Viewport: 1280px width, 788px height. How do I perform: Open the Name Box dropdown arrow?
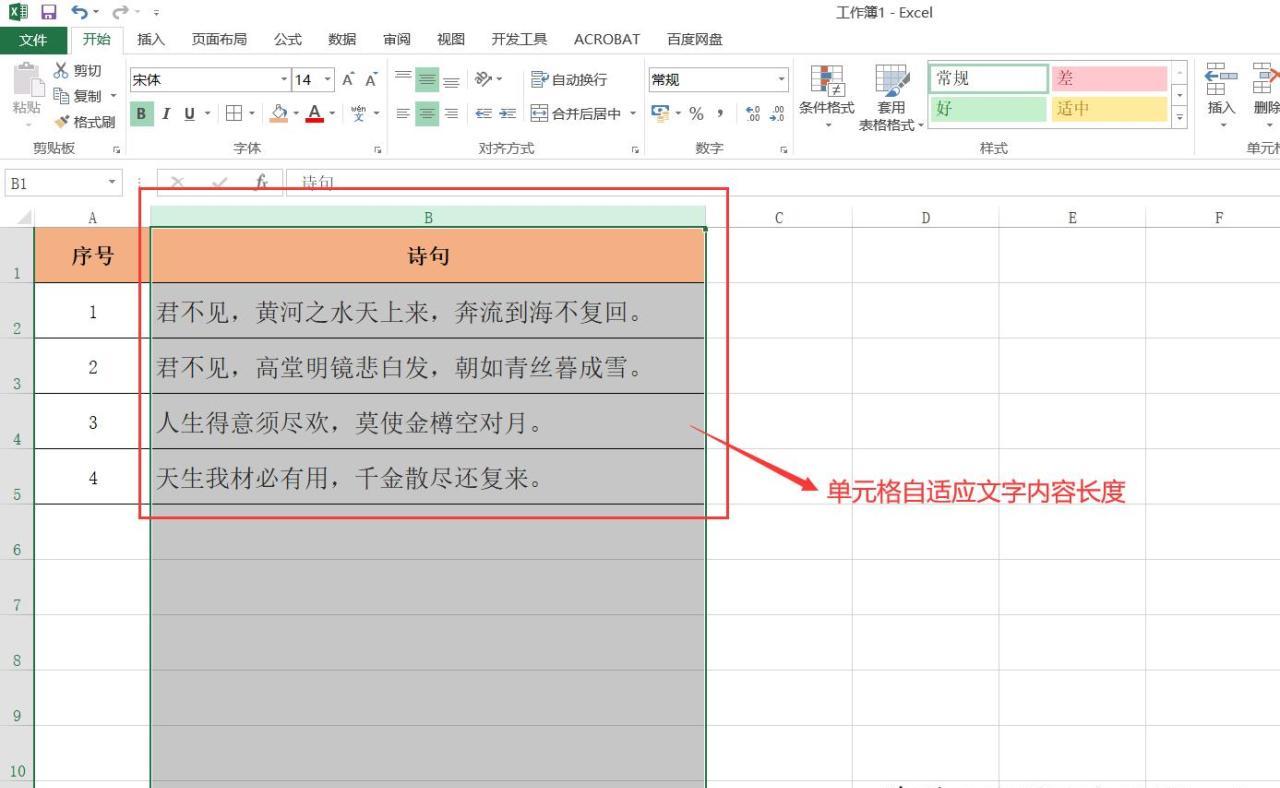pyautogui.click(x=112, y=183)
